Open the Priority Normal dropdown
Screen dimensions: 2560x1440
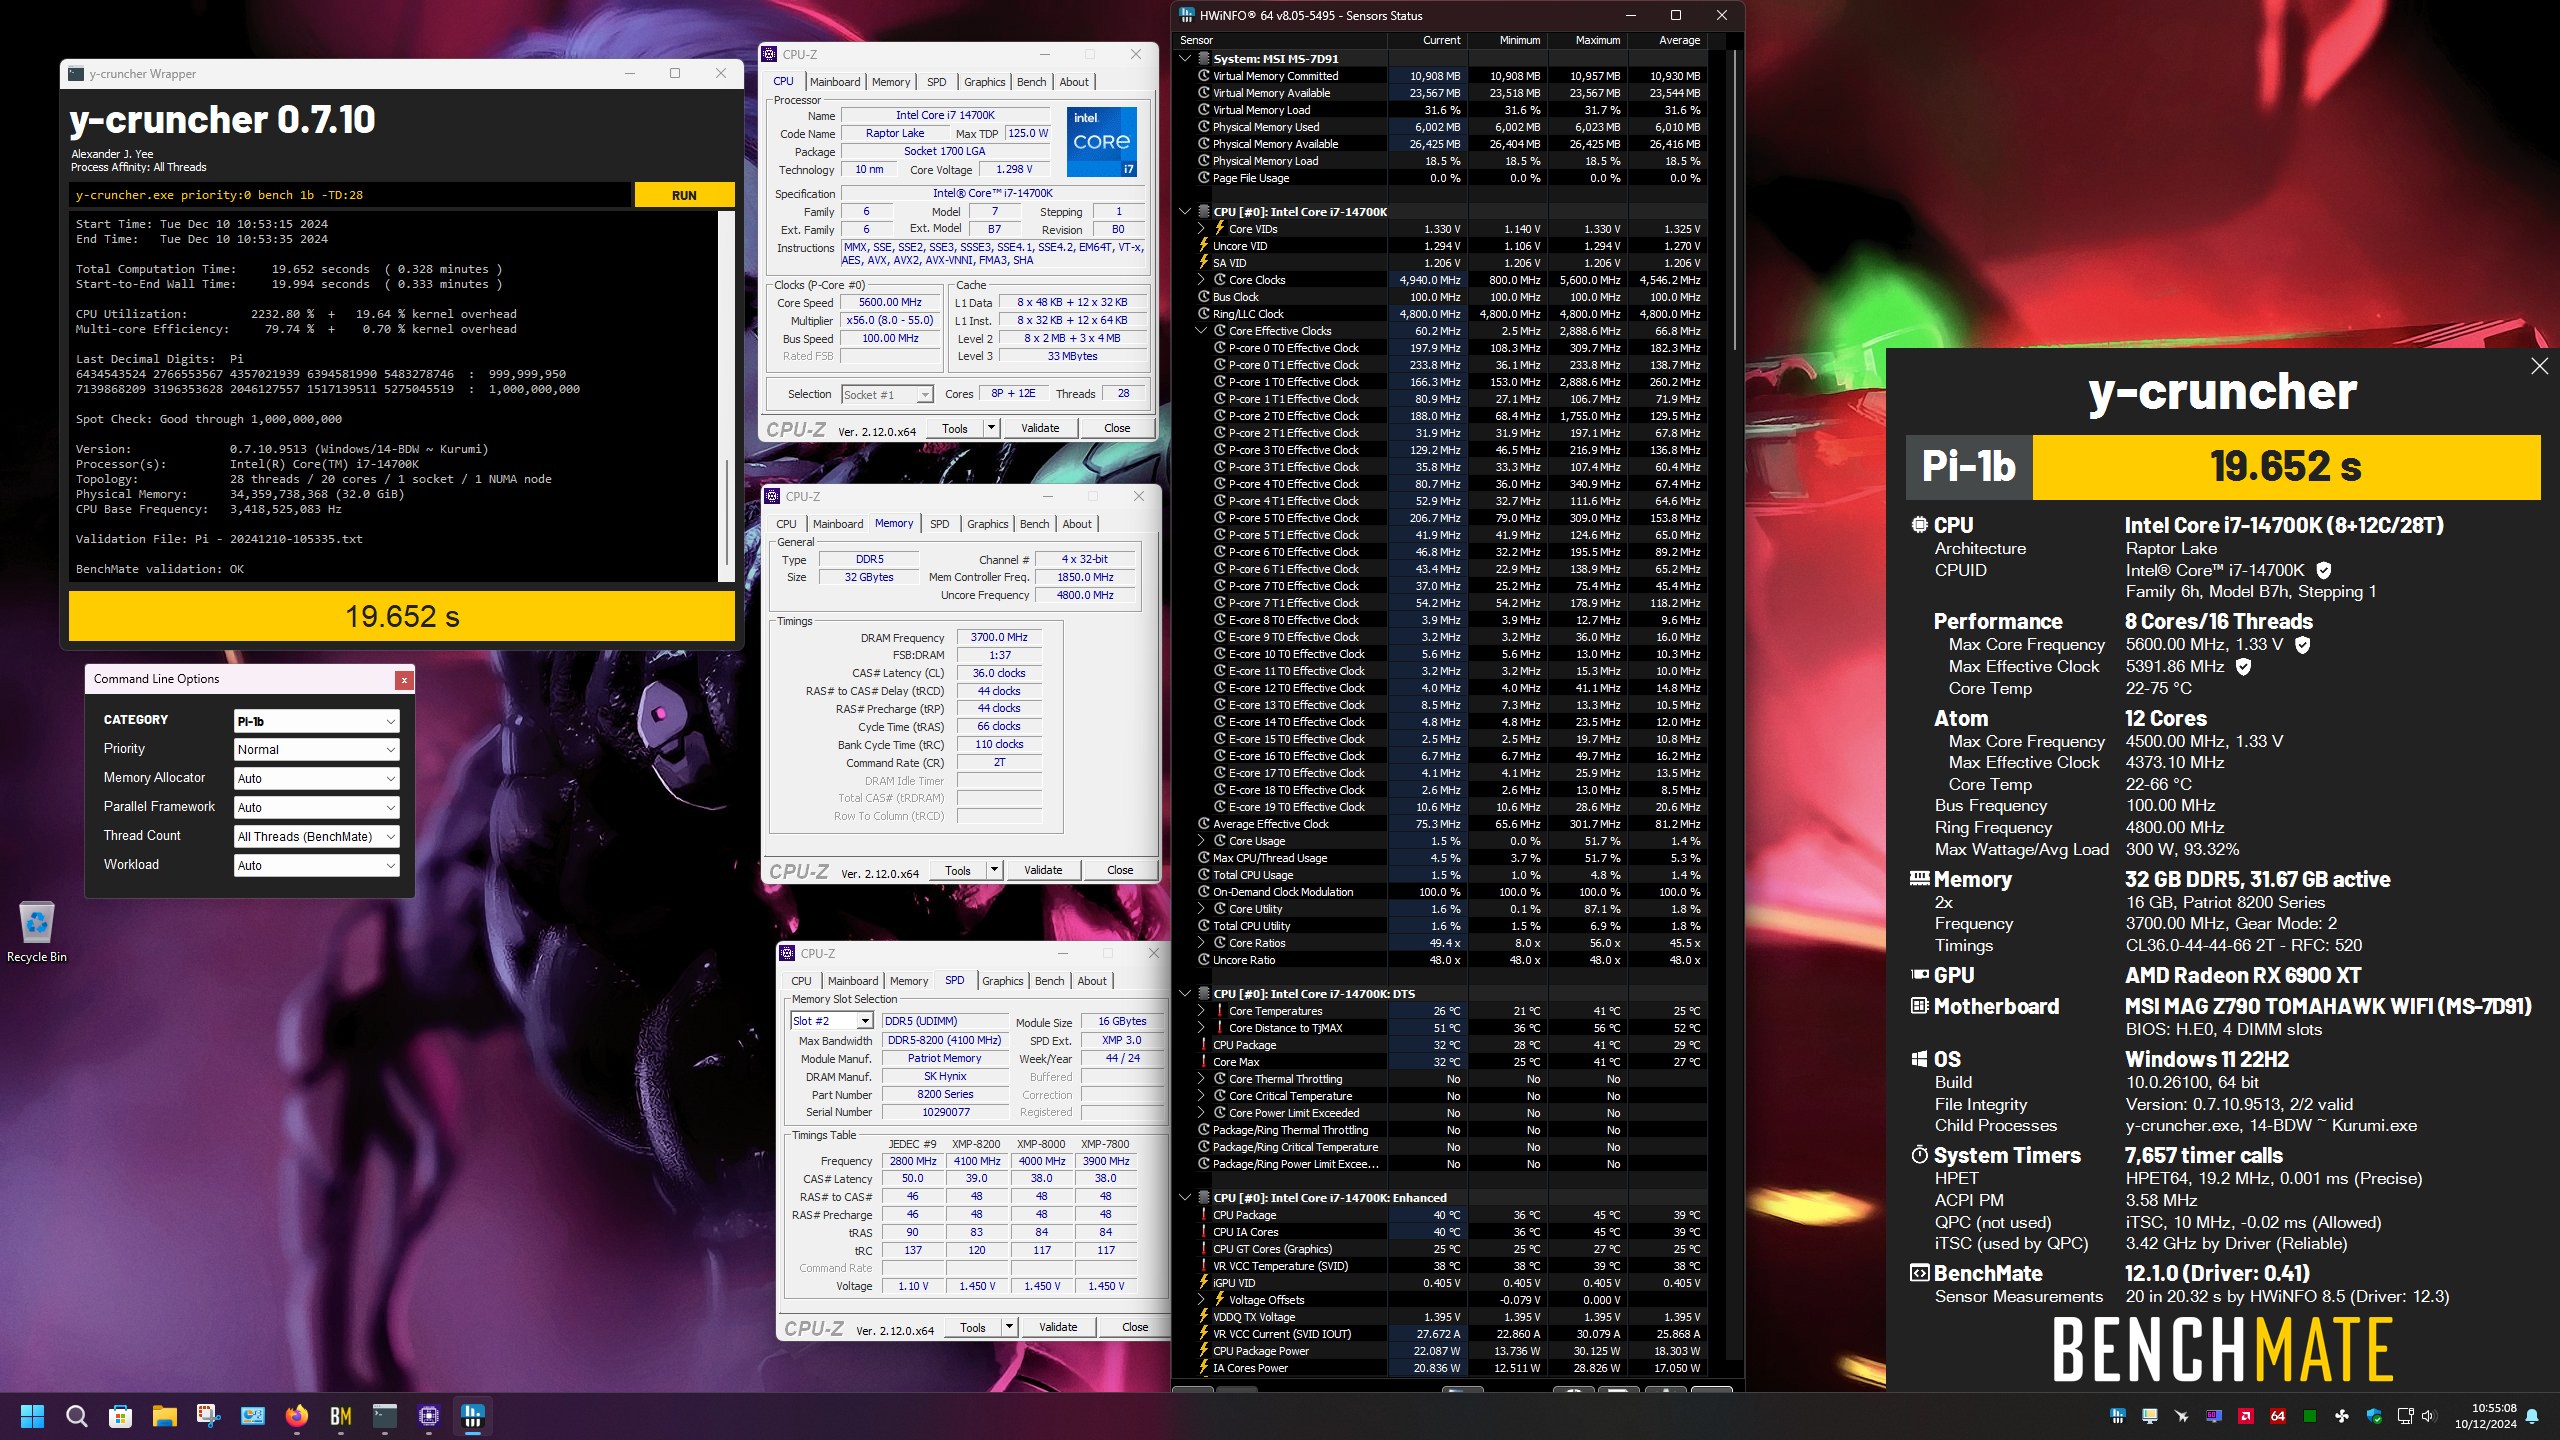pyautogui.click(x=317, y=750)
